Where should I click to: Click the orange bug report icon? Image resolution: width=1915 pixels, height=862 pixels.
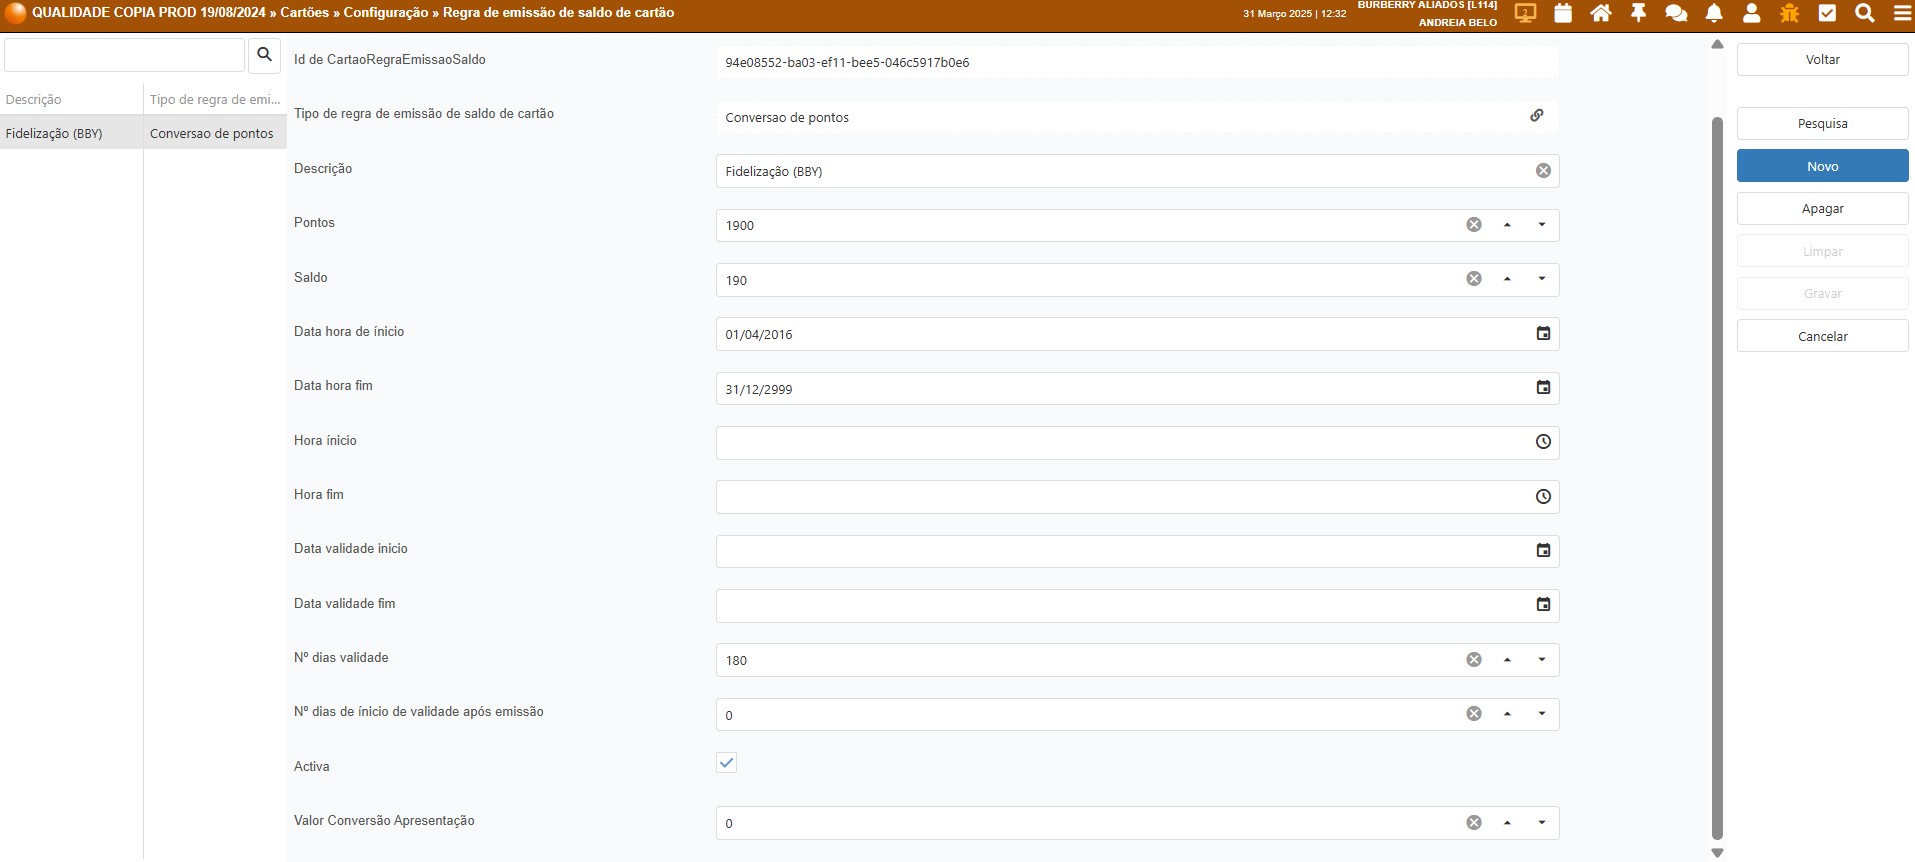point(1789,13)
